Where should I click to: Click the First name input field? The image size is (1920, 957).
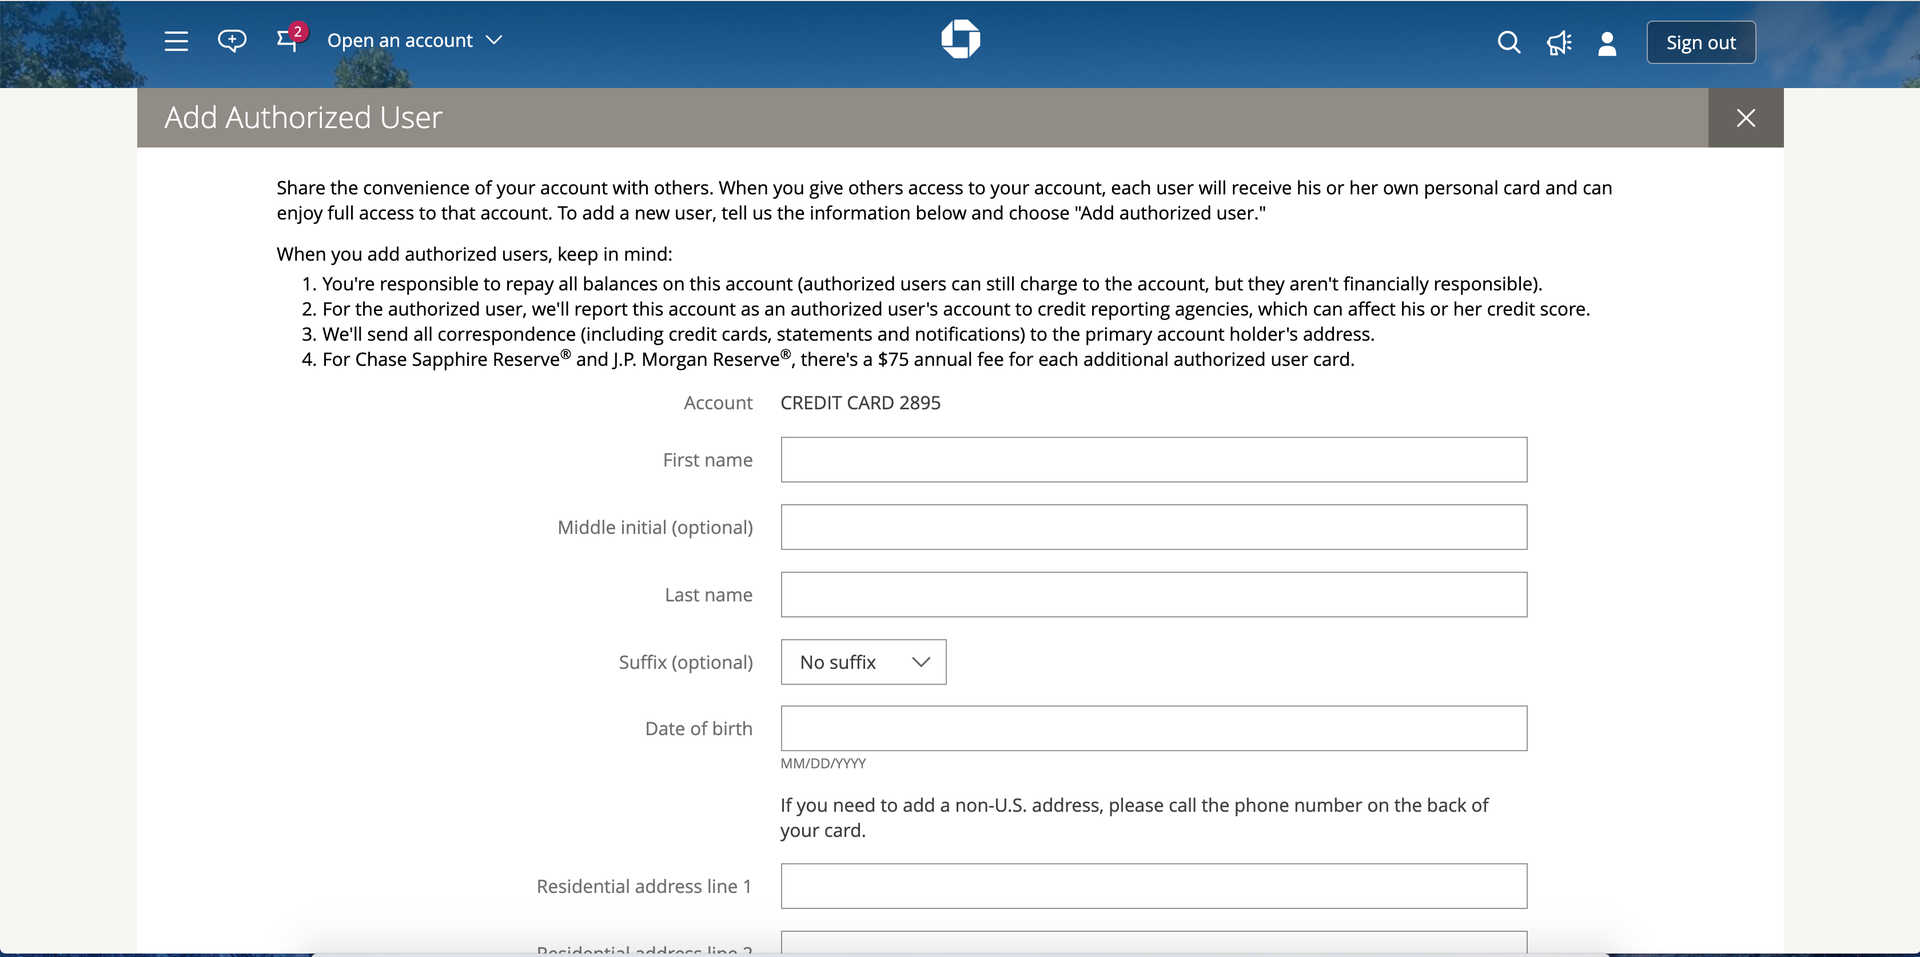(1152, 459)
